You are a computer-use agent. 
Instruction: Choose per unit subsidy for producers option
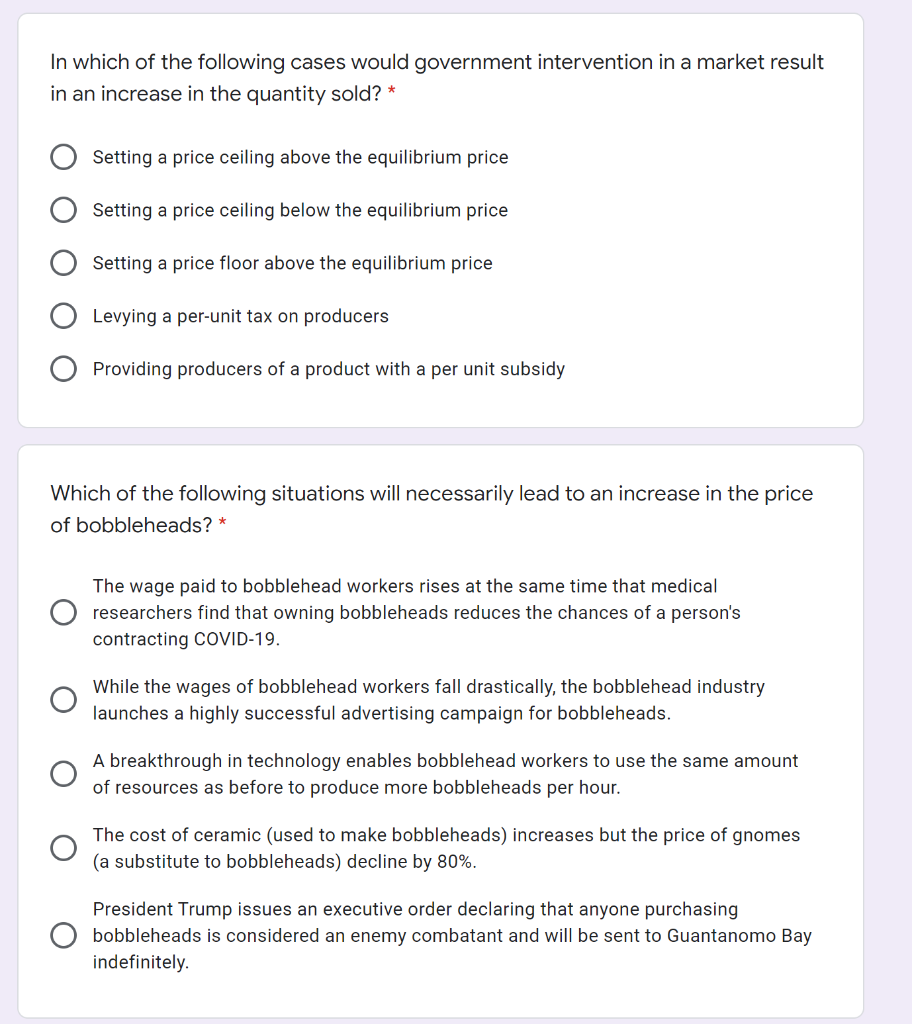(63, 369)
